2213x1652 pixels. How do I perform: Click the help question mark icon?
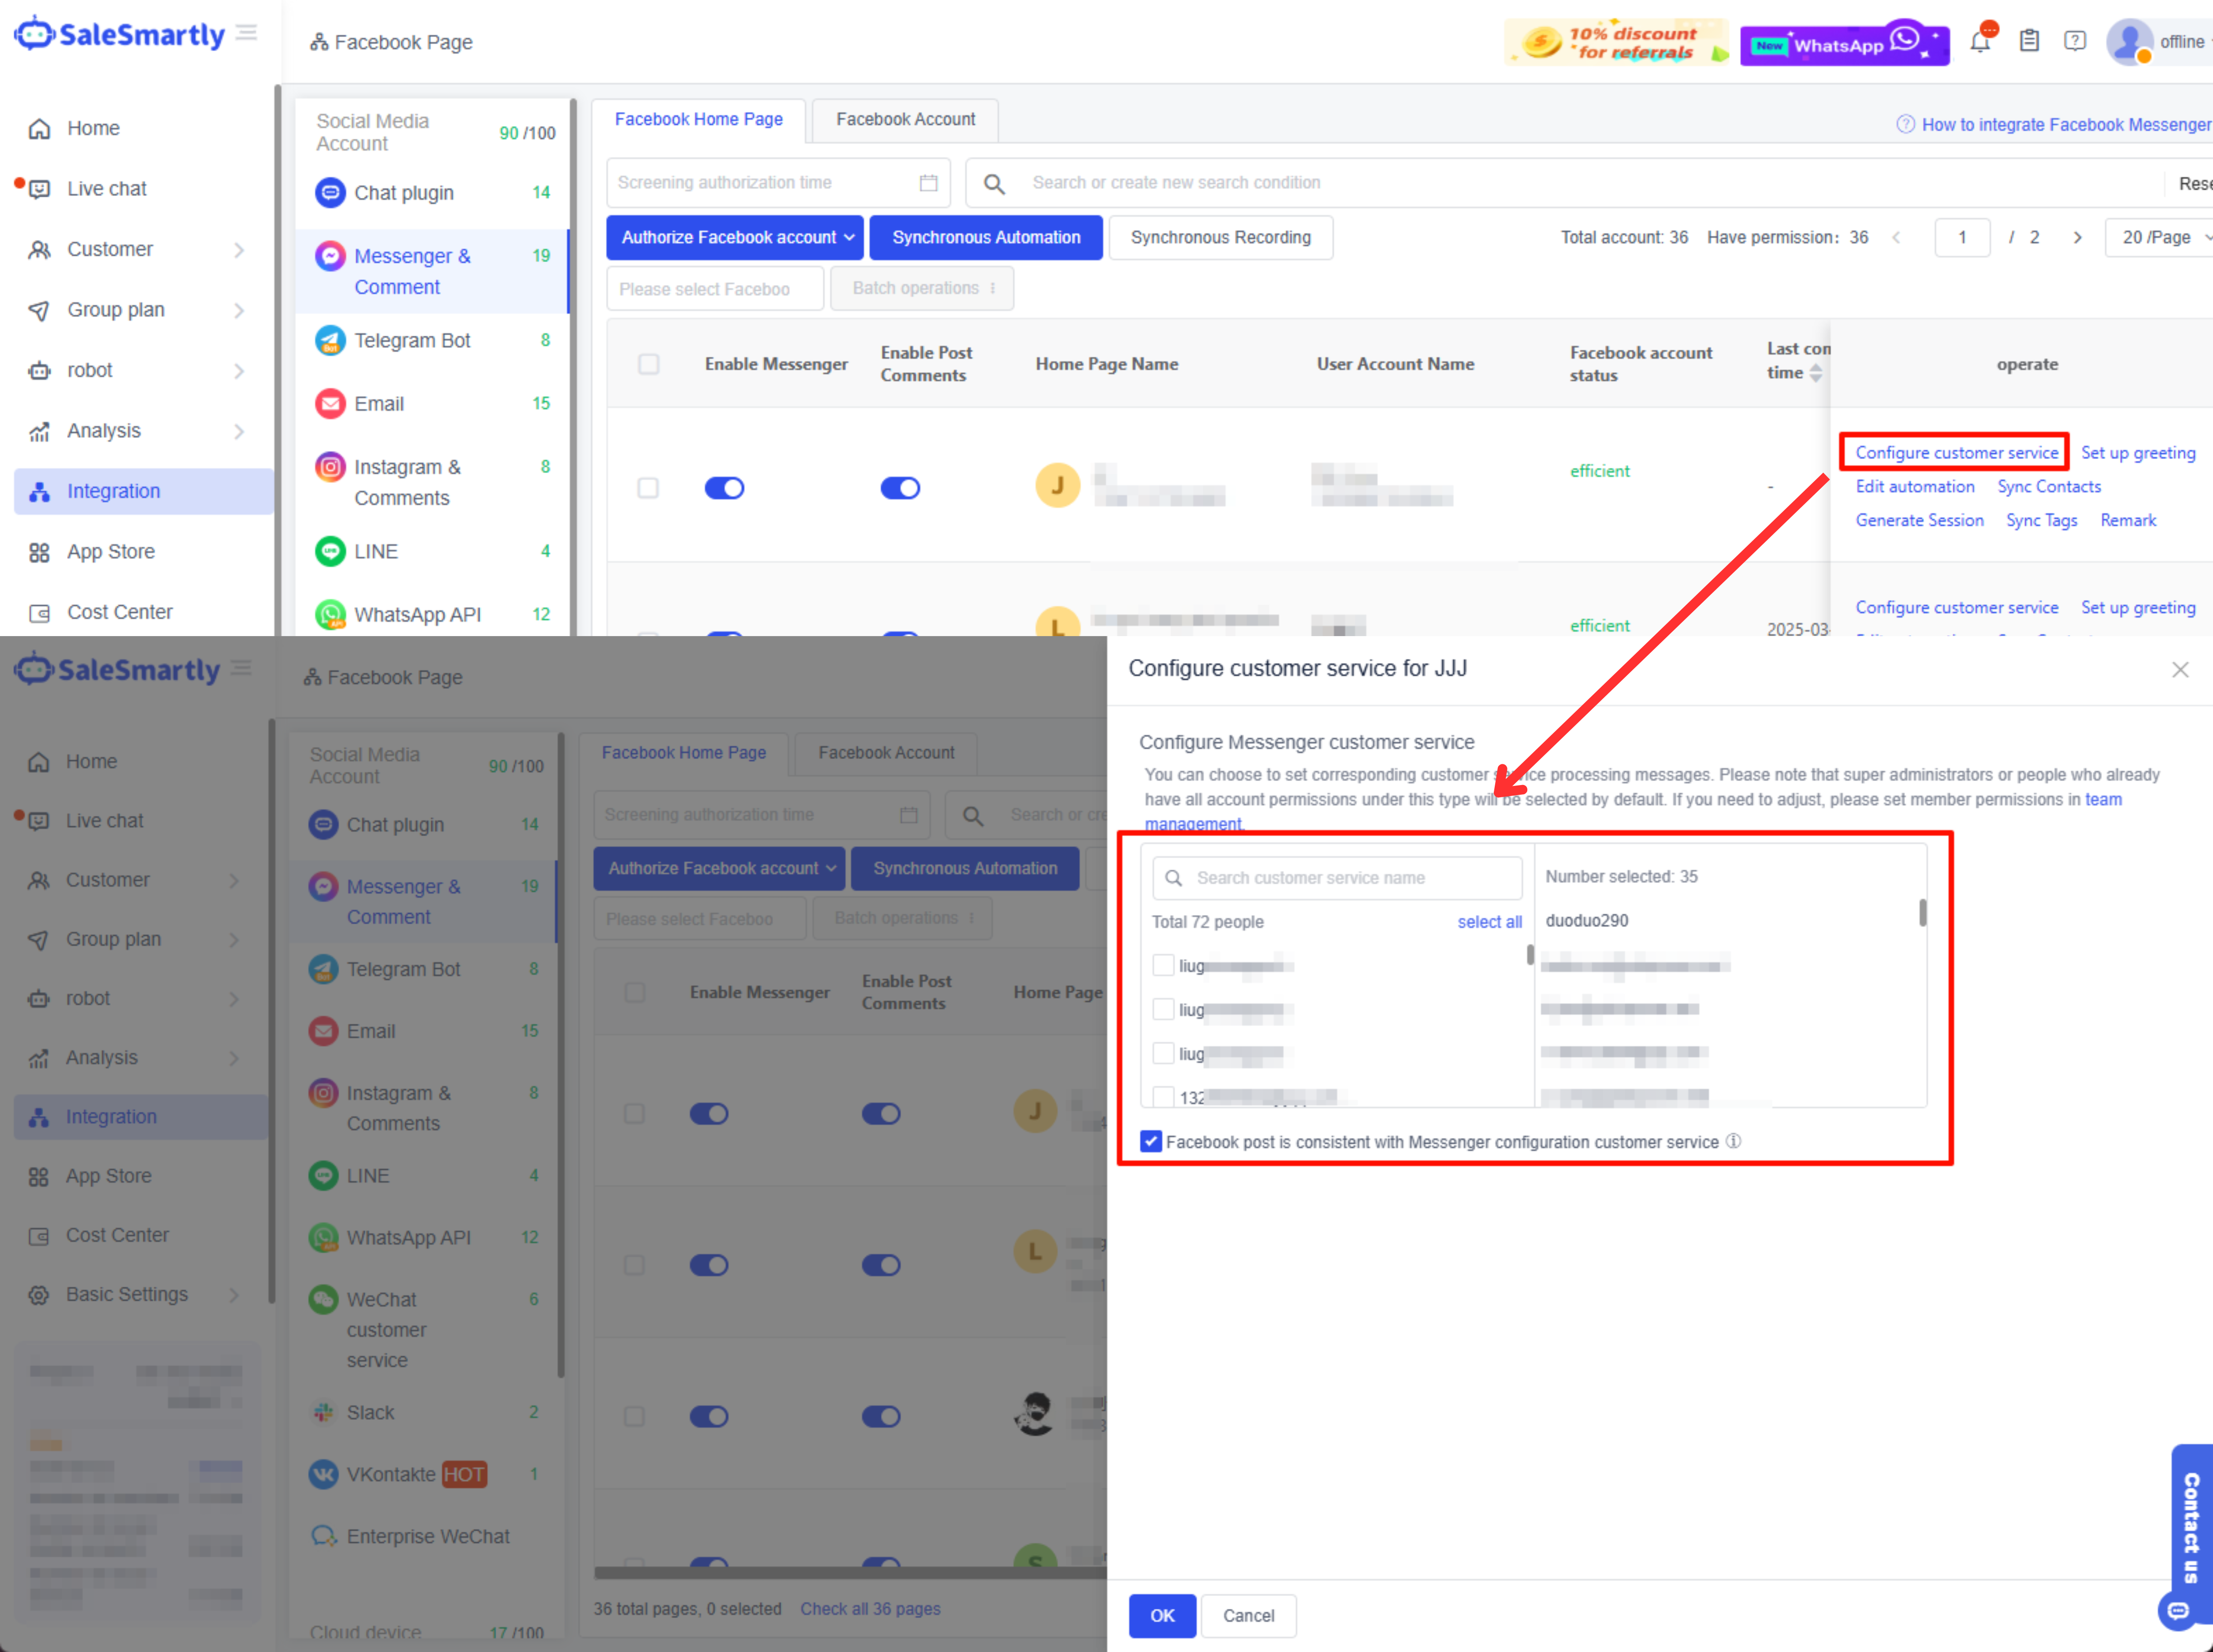click(2075, 41)
